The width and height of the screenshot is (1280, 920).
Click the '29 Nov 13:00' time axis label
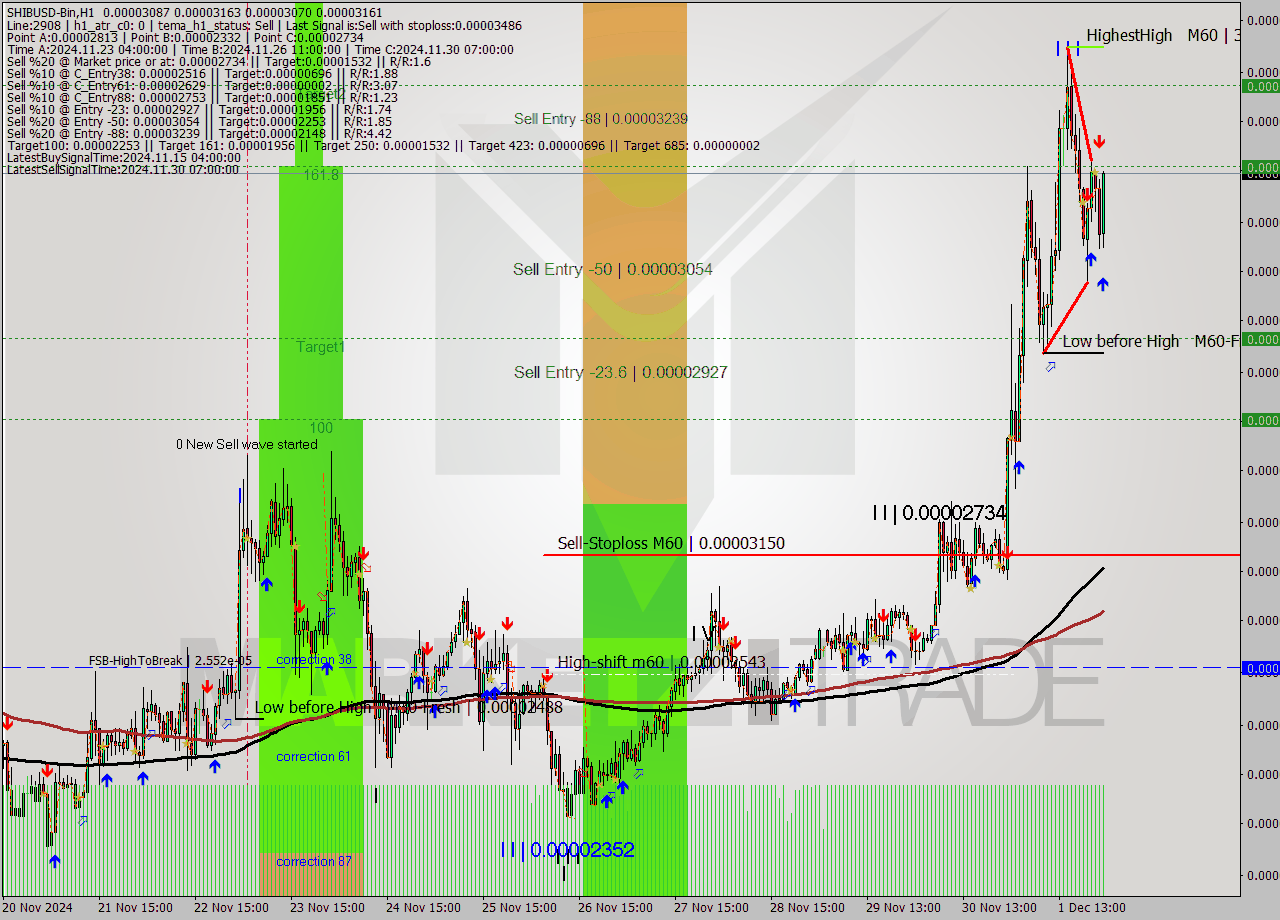pyautogui.click(x=903, y=908)
